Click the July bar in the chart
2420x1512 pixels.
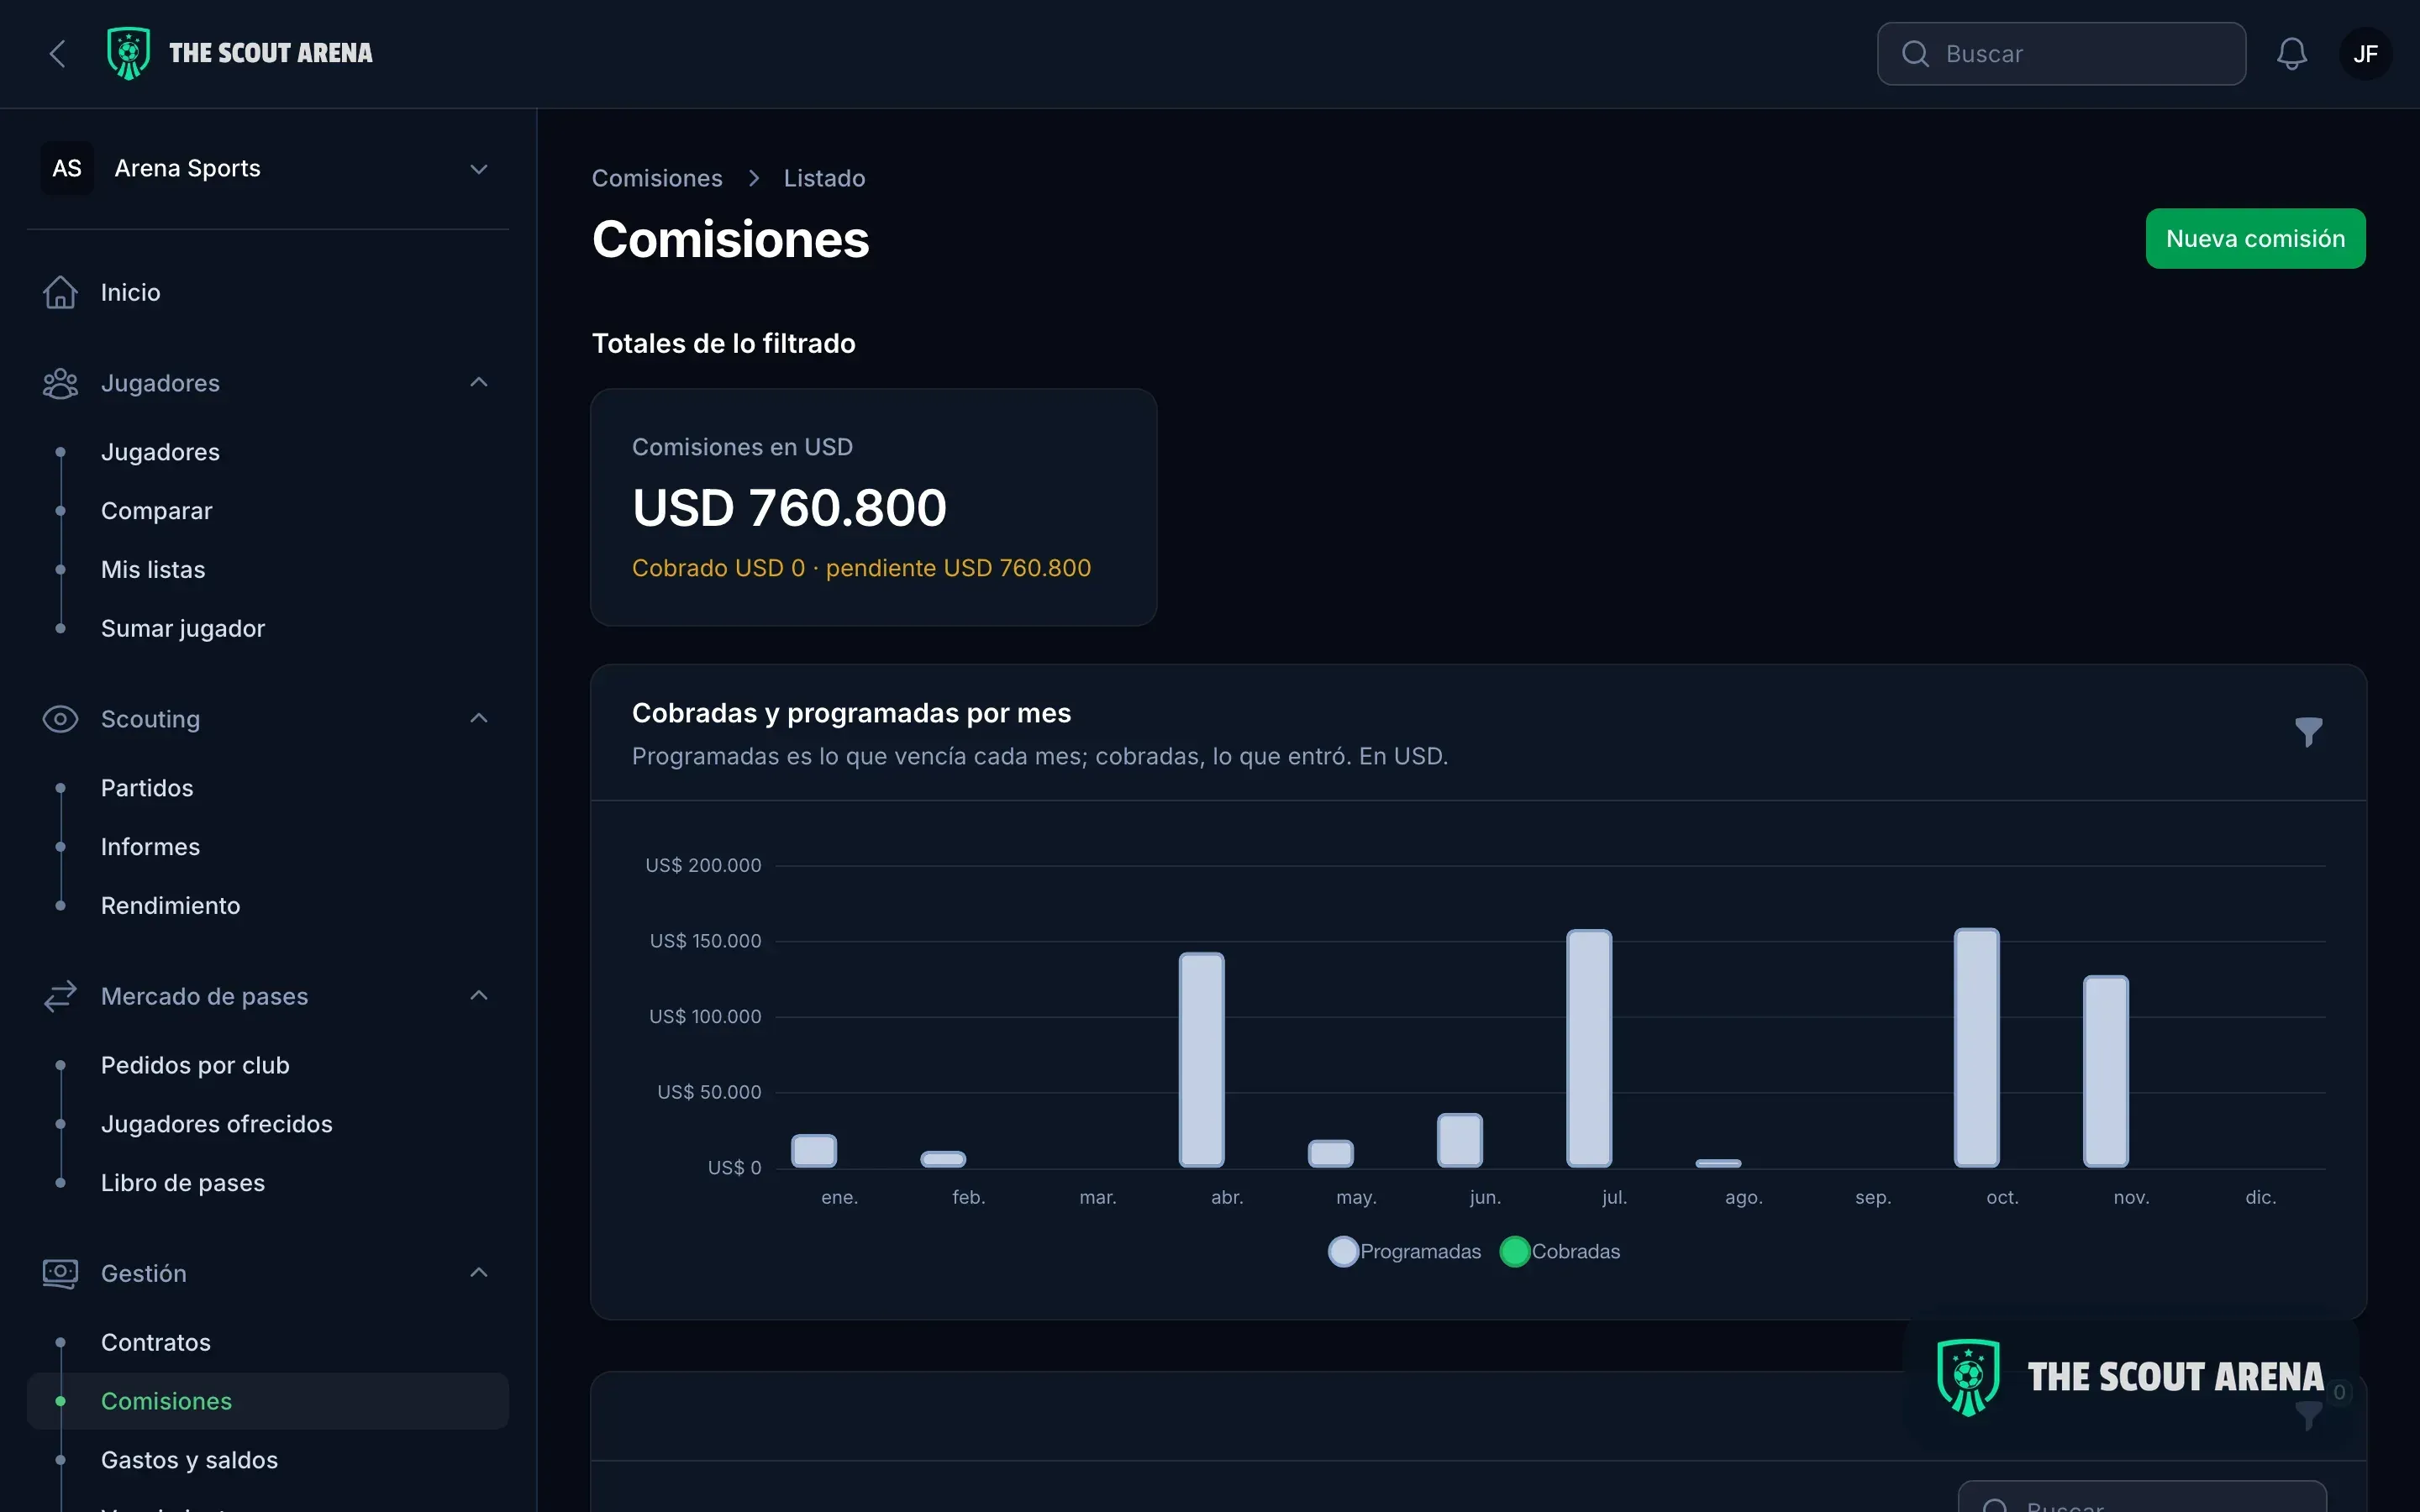tap(1589, 1048)
